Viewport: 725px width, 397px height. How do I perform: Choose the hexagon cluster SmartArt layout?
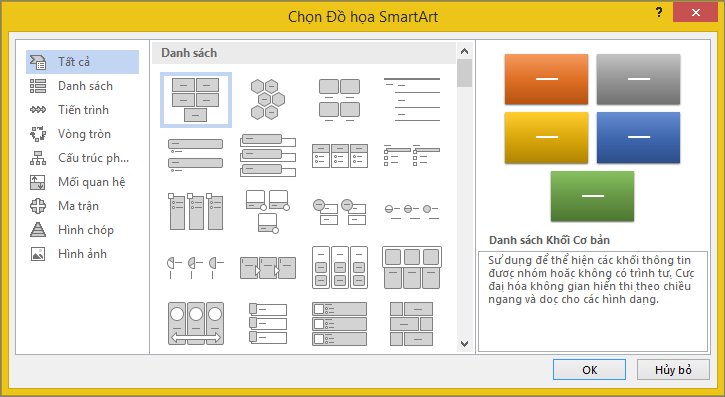[268, 100]
